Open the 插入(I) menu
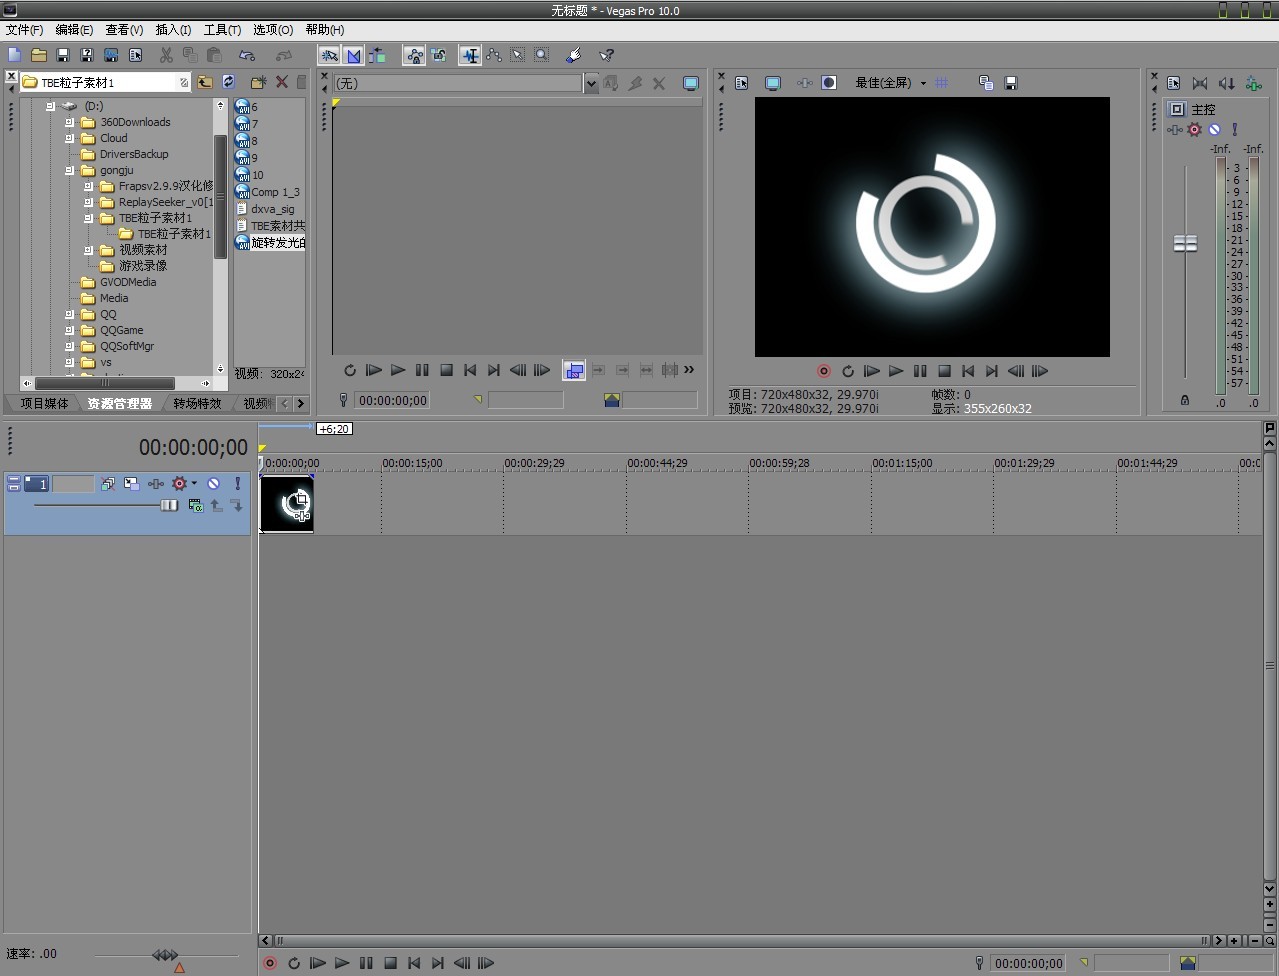The height and width of the screenshot is (976, 1279). click(x=173, y=30)
